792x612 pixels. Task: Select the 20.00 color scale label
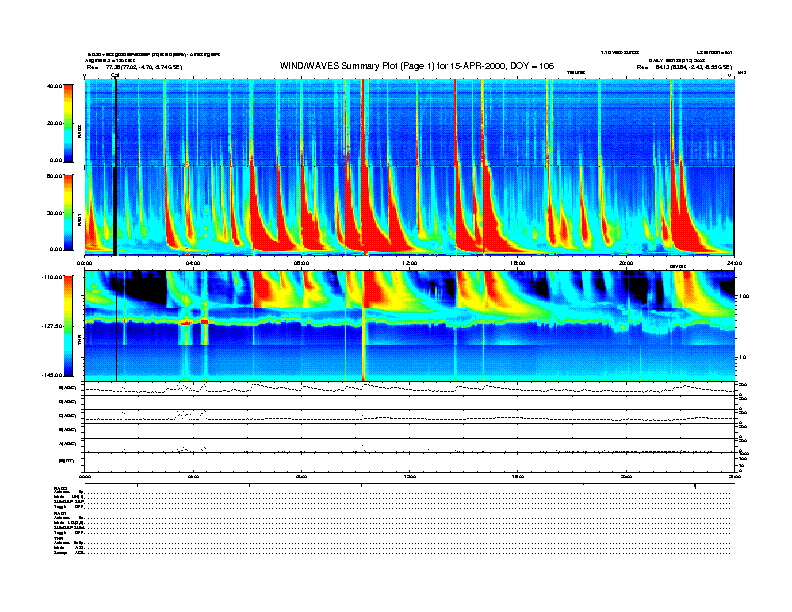[x=54, y=123]
